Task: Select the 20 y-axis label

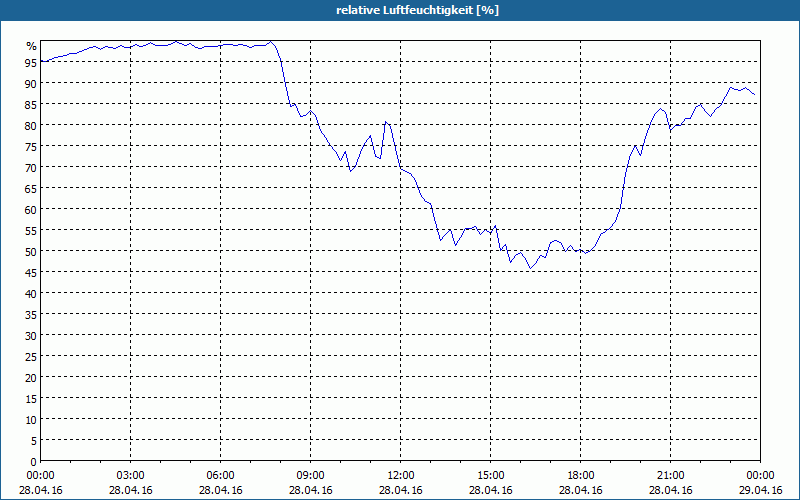Action: (x=31, y=378)
